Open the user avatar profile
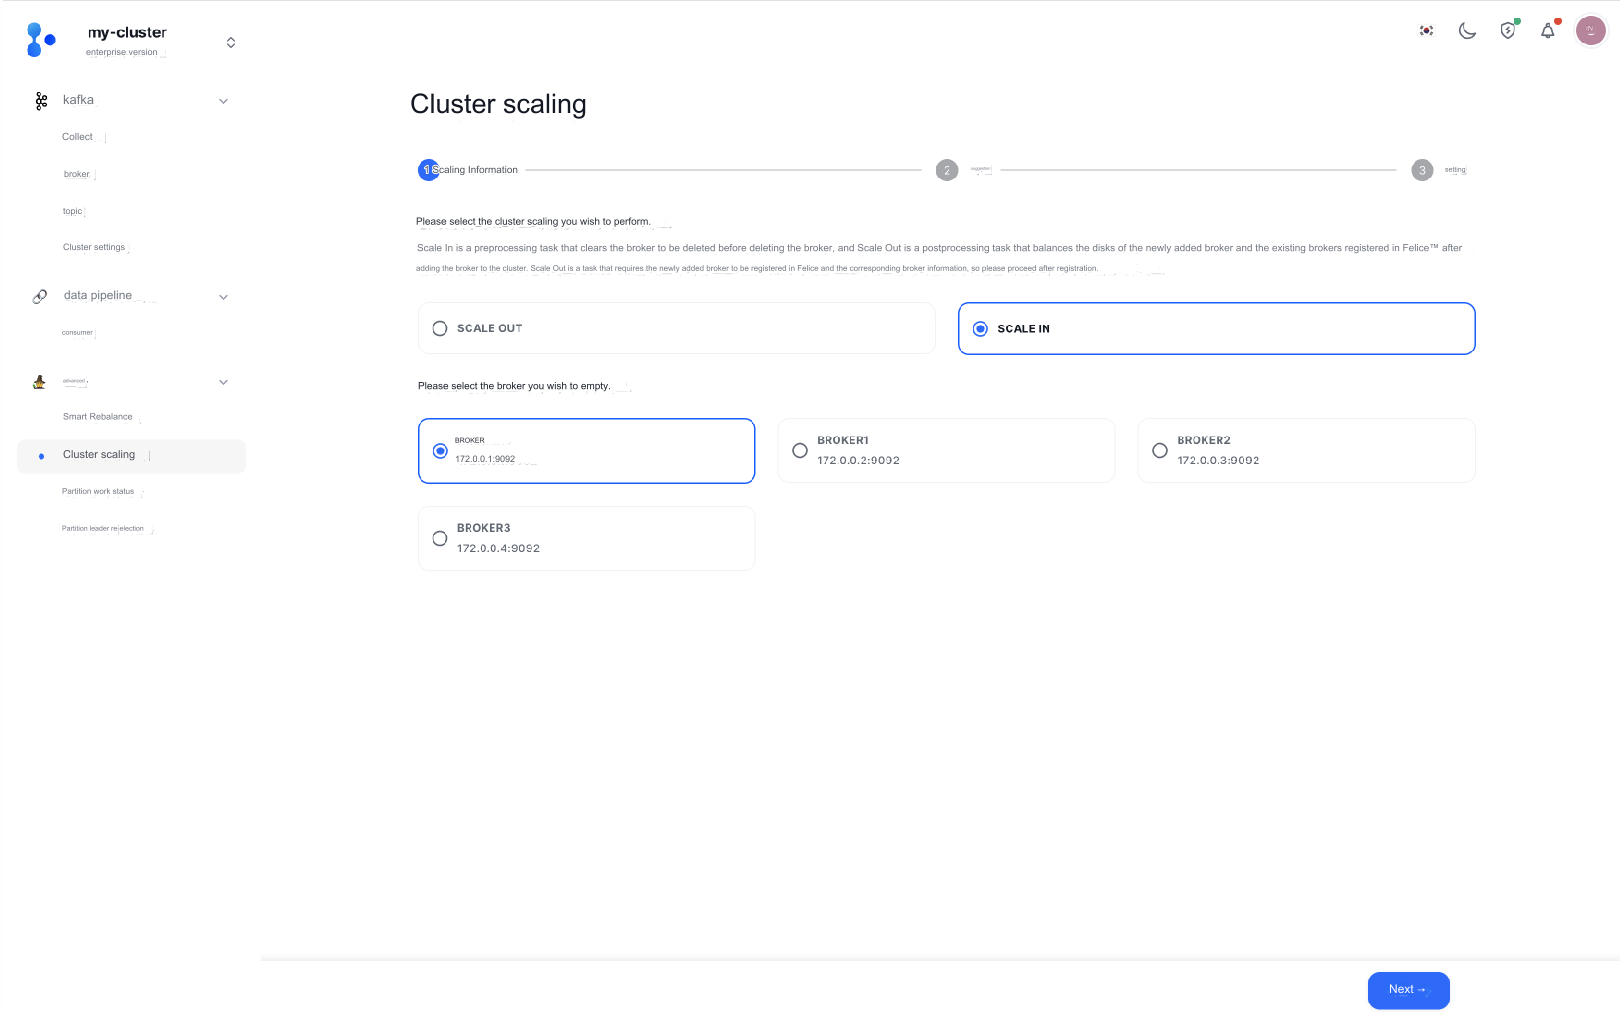Screen dimensions: 1620x1012 (1590, 31)
